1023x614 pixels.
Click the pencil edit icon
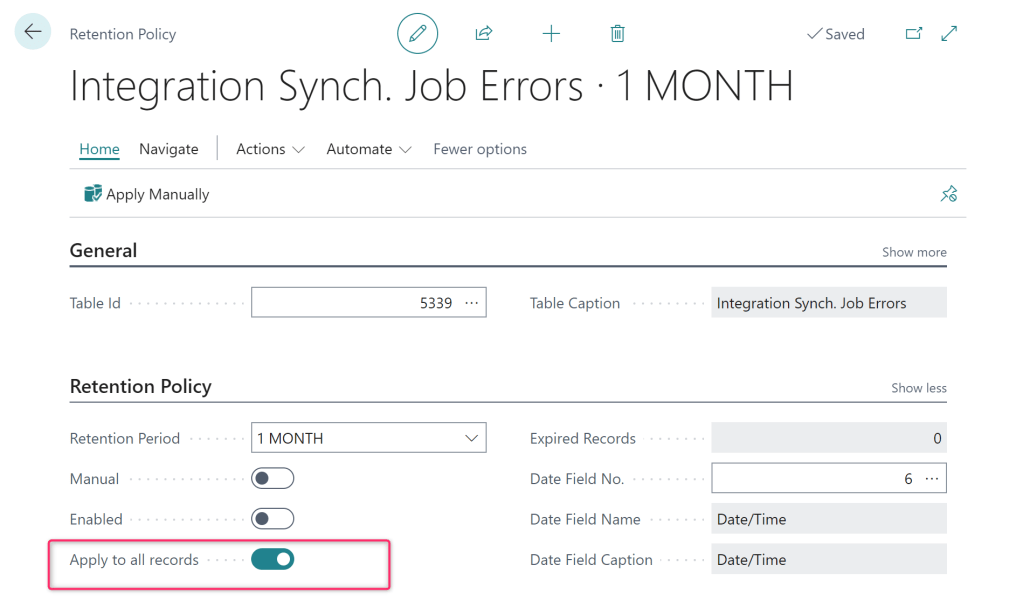point(418,34)
